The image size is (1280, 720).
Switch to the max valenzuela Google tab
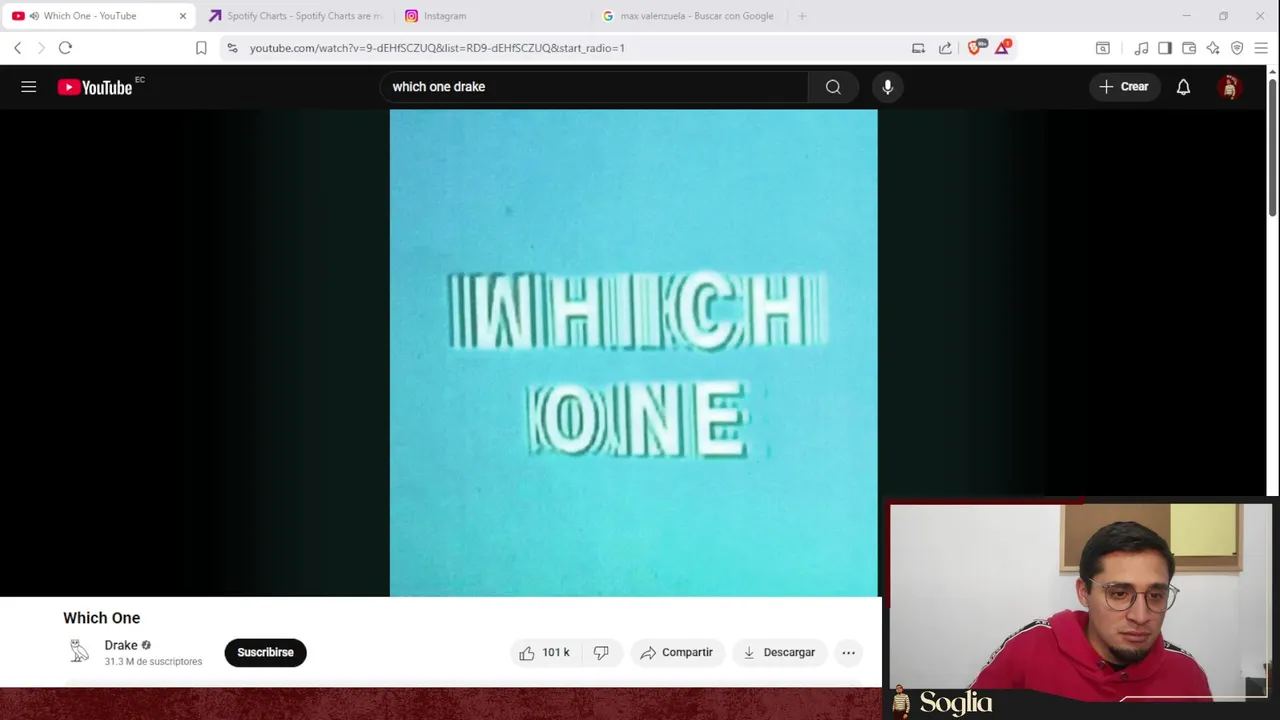click(690, 16)
